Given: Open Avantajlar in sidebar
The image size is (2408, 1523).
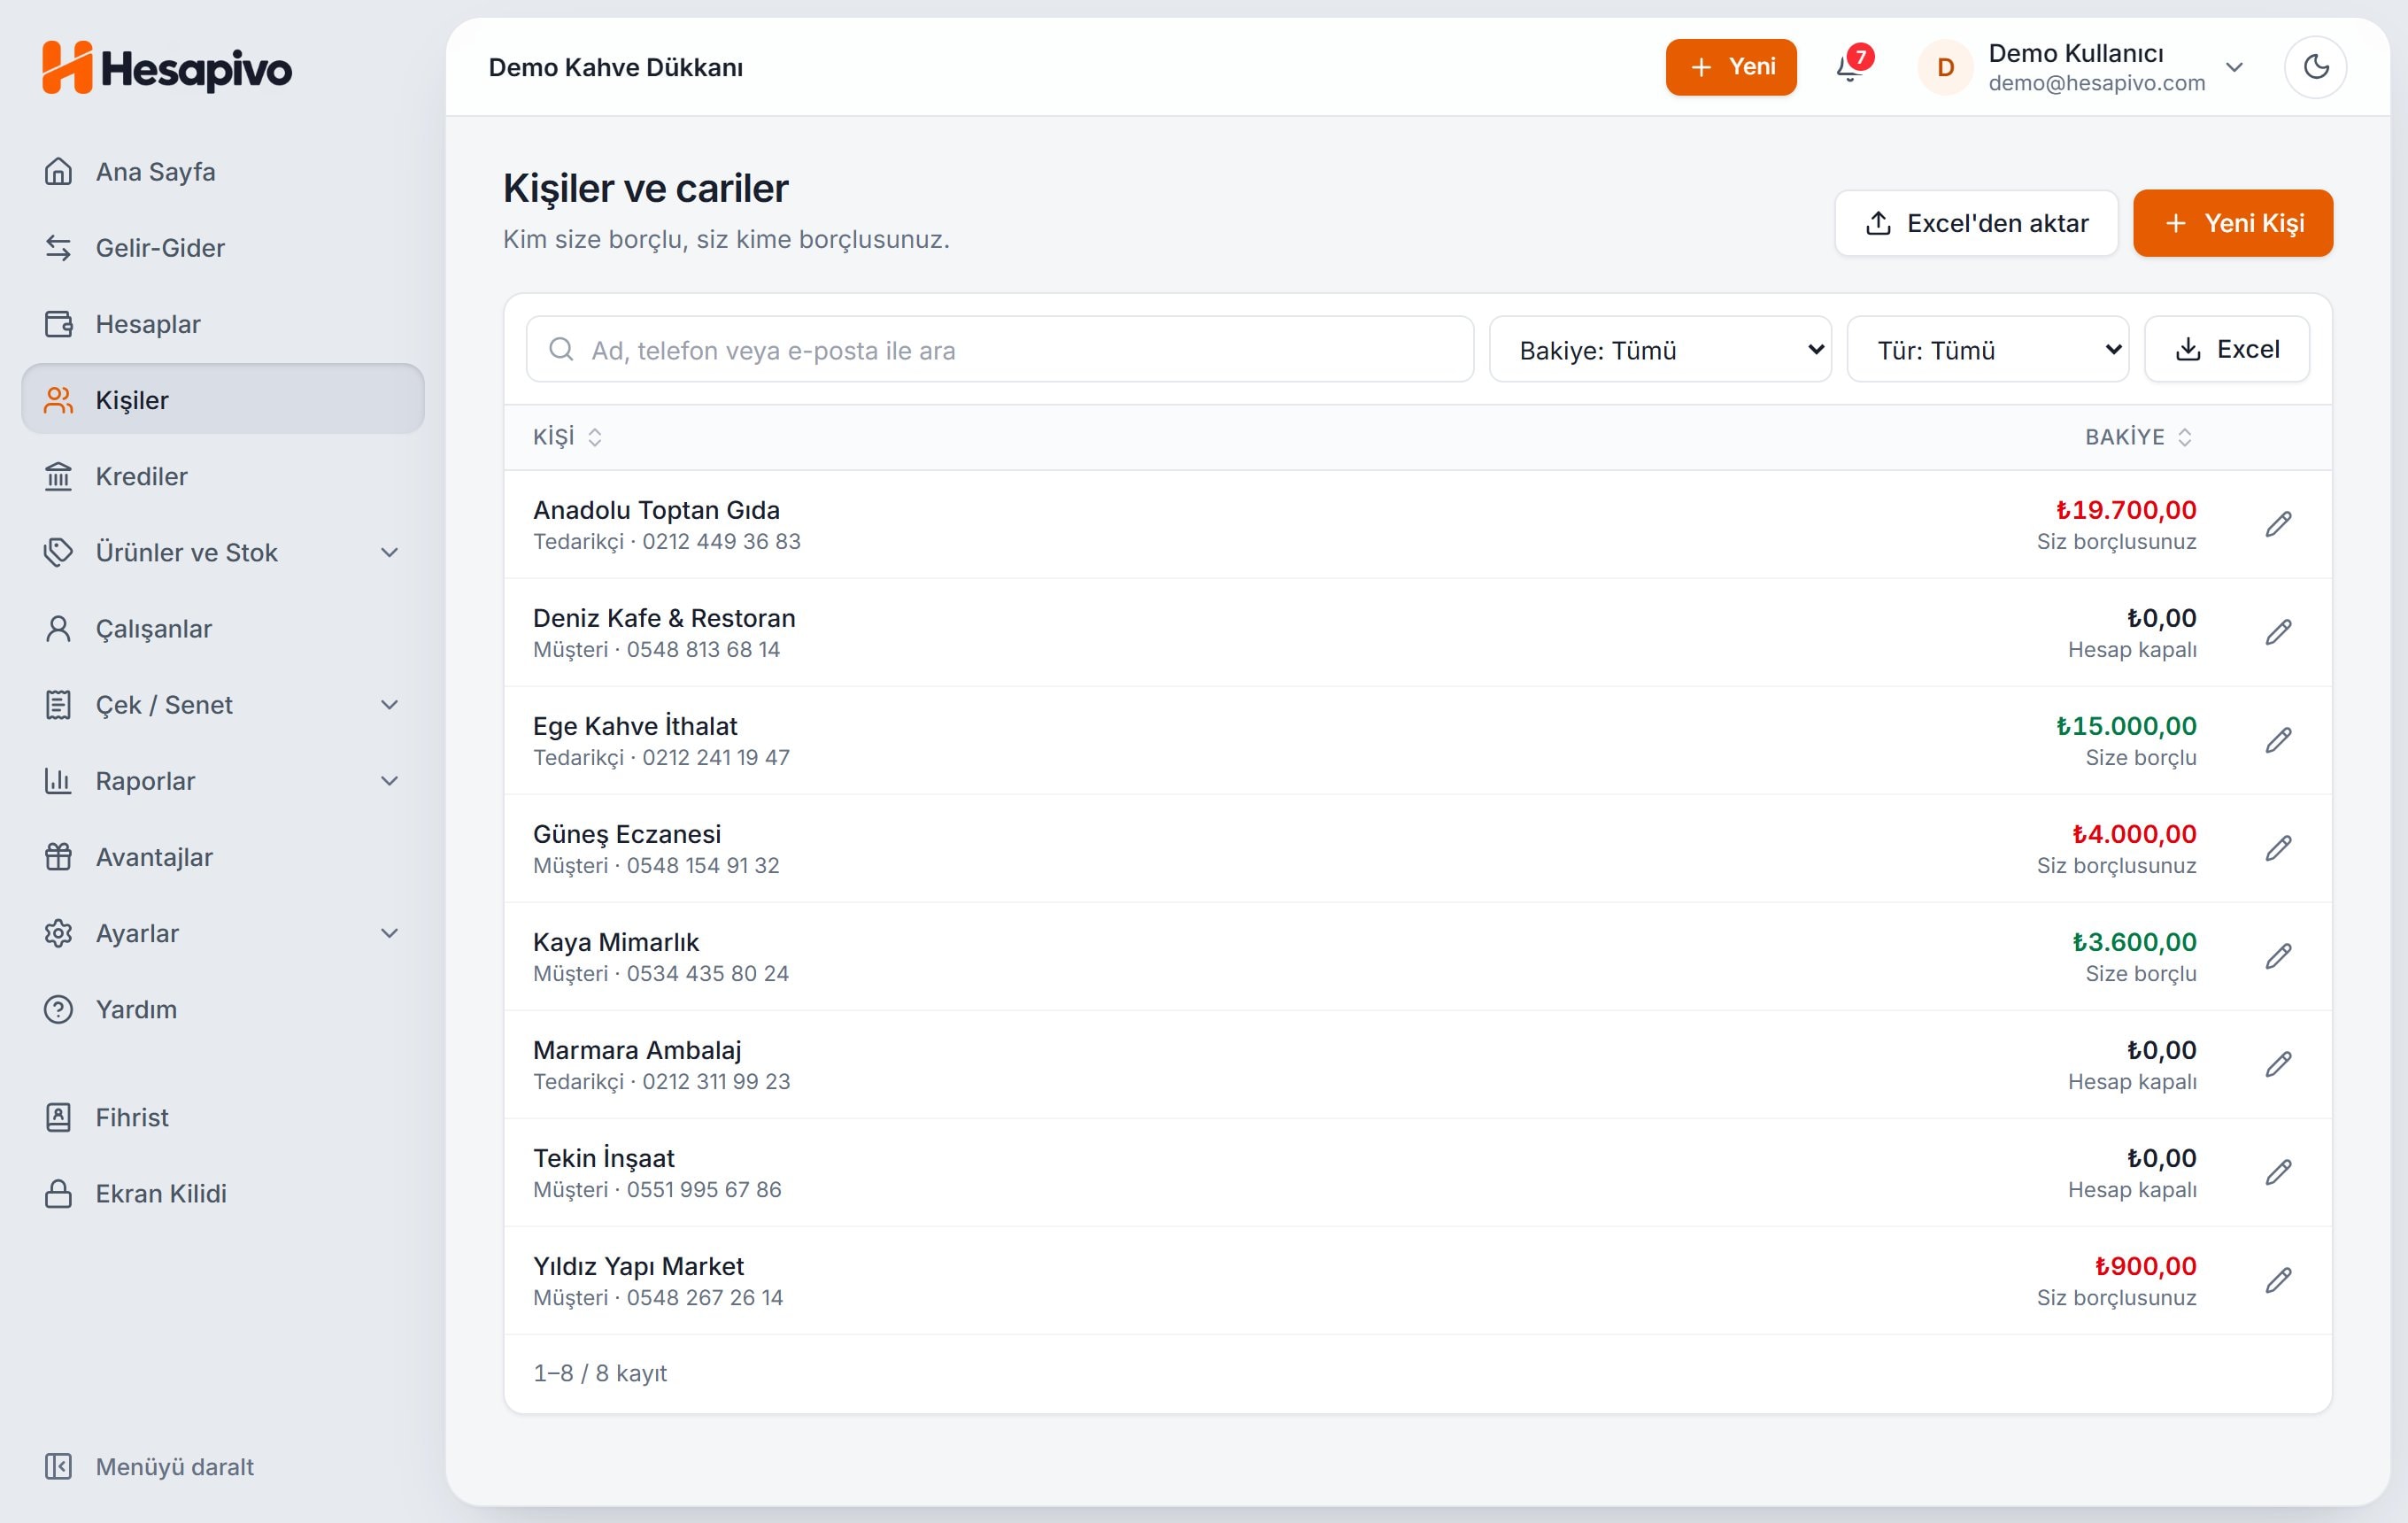Looking at the screenshot, I should [223, 857].
